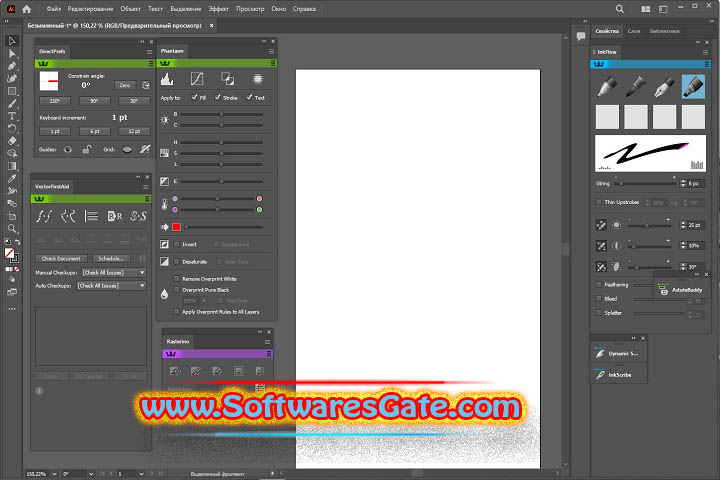Enable the Invert checkbox
This screenshot has height=480, width=720.
point(176,244)
